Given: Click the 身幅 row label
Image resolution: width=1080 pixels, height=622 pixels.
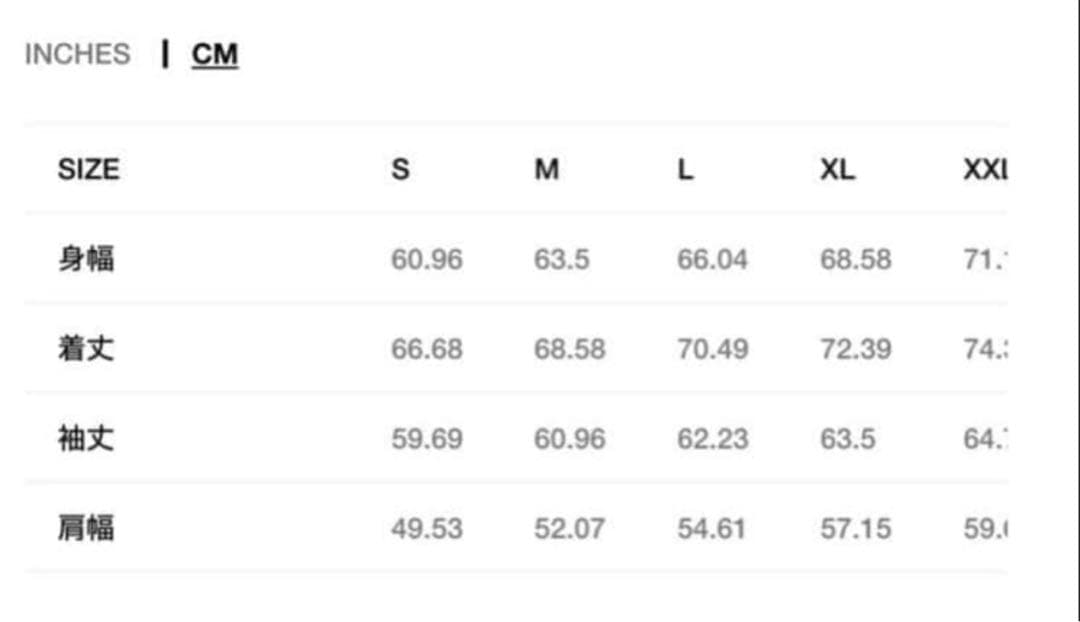Looking at the screenshot, I should point(86,259).
